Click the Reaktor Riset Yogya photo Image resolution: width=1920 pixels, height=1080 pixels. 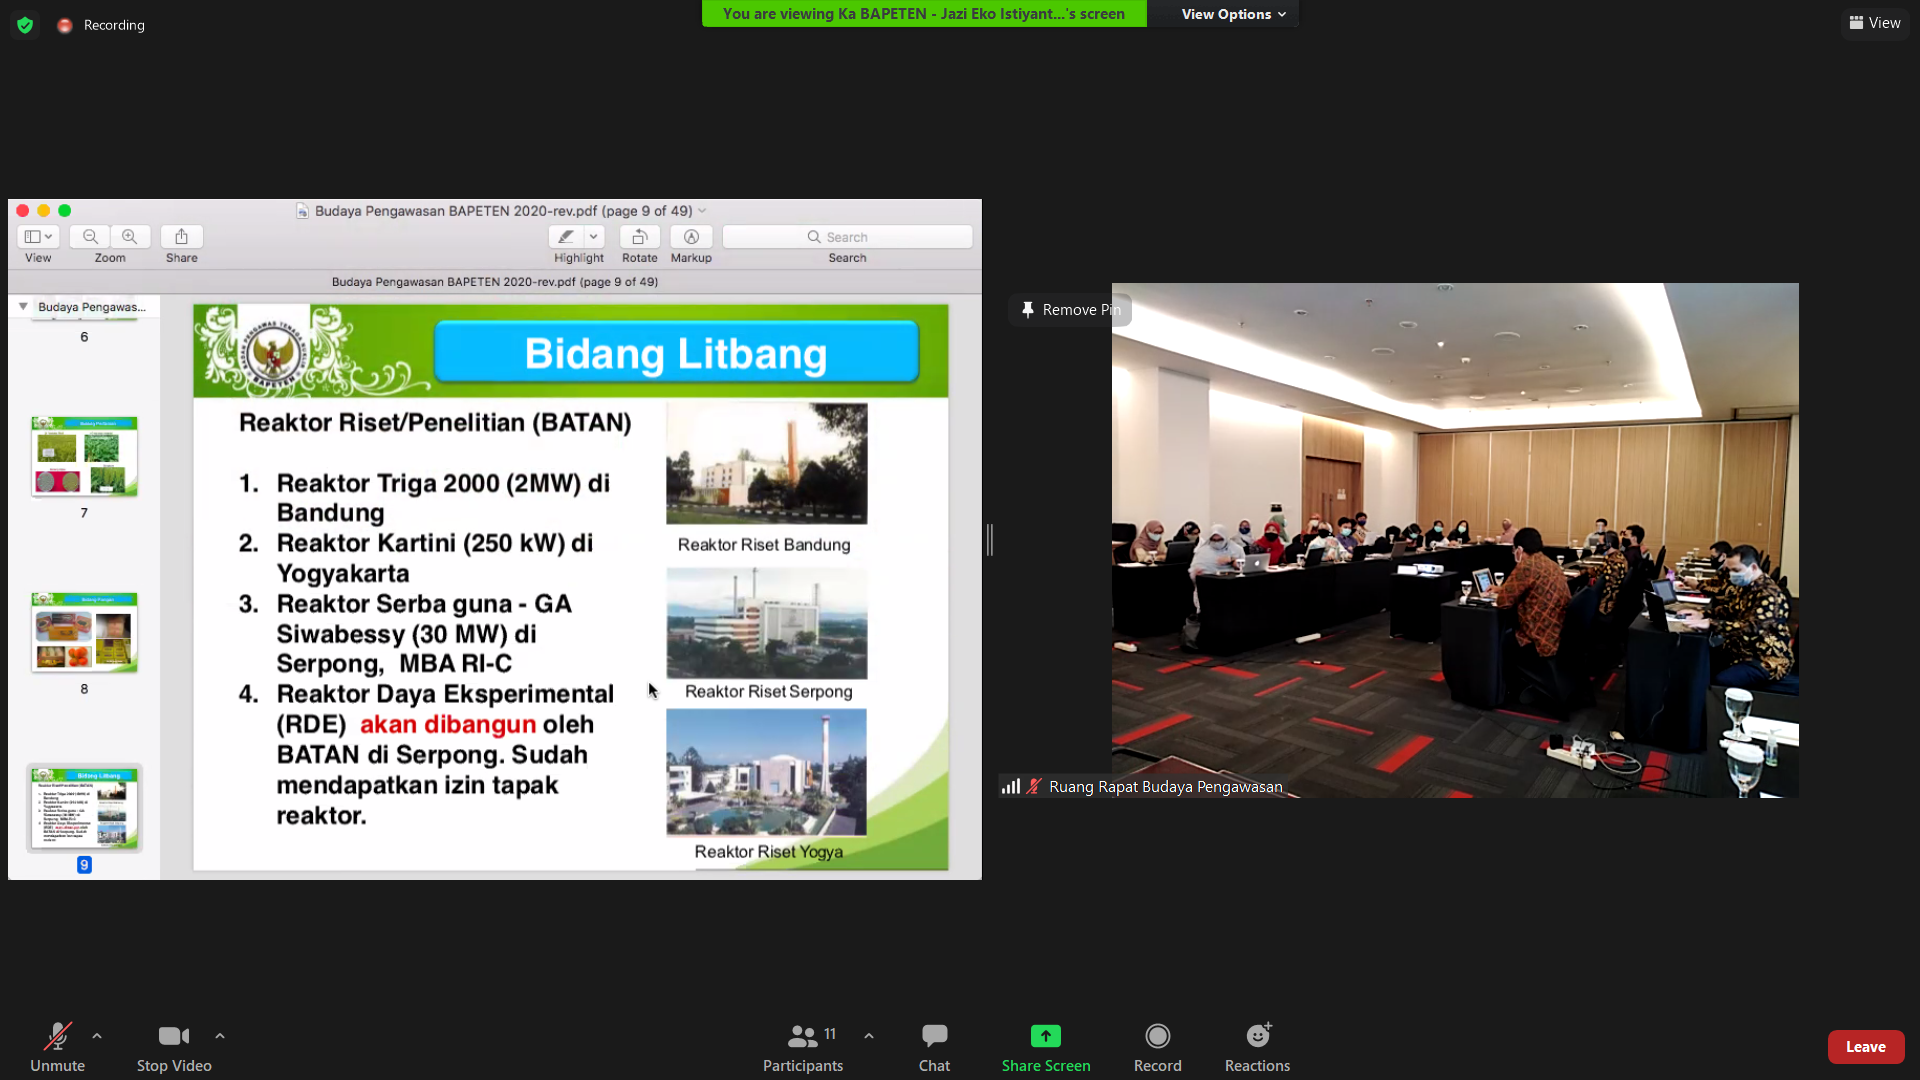click(767, 772)
